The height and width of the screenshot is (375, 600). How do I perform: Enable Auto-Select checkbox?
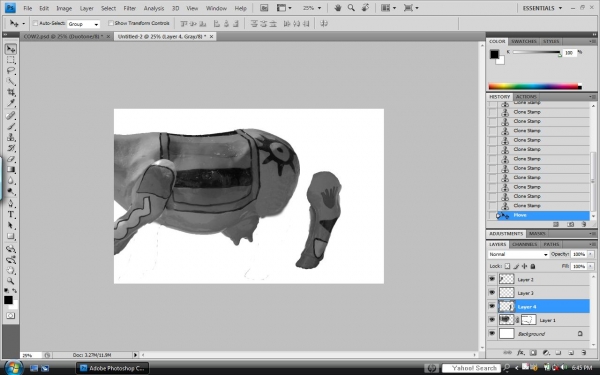pos(36,23)
